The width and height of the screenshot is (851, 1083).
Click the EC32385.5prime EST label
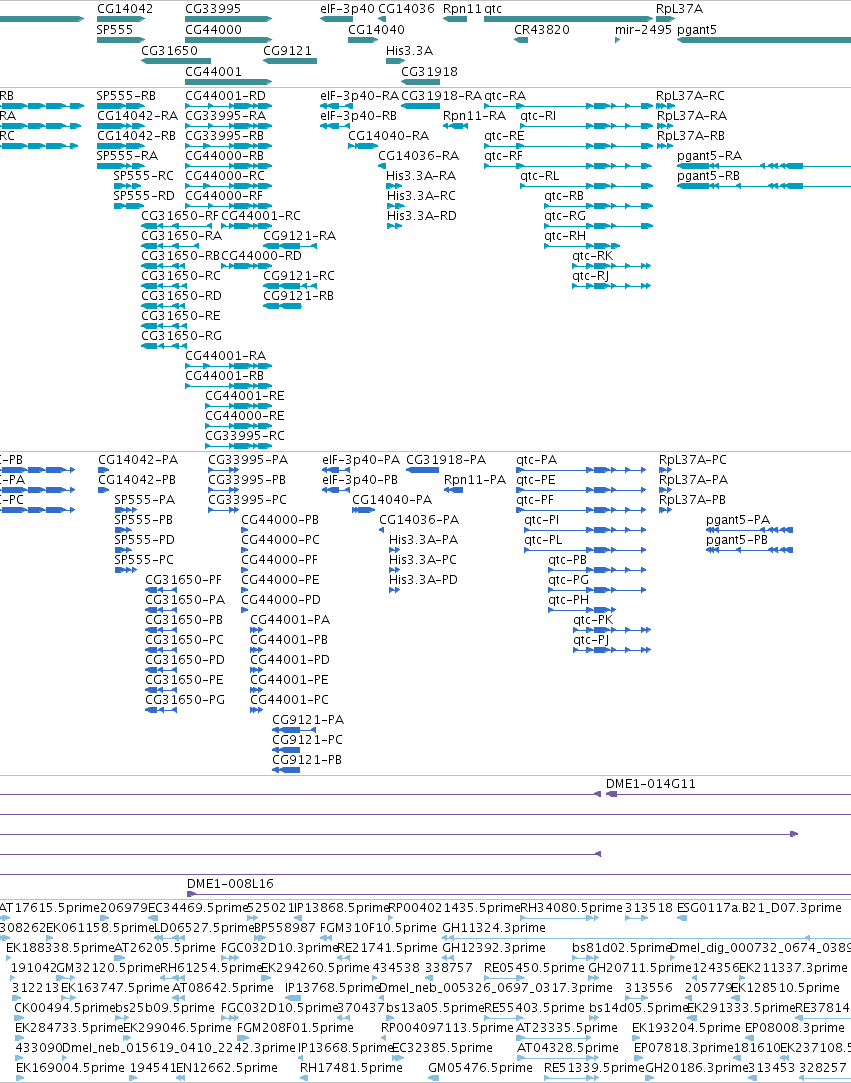[x=442, y=1048]
